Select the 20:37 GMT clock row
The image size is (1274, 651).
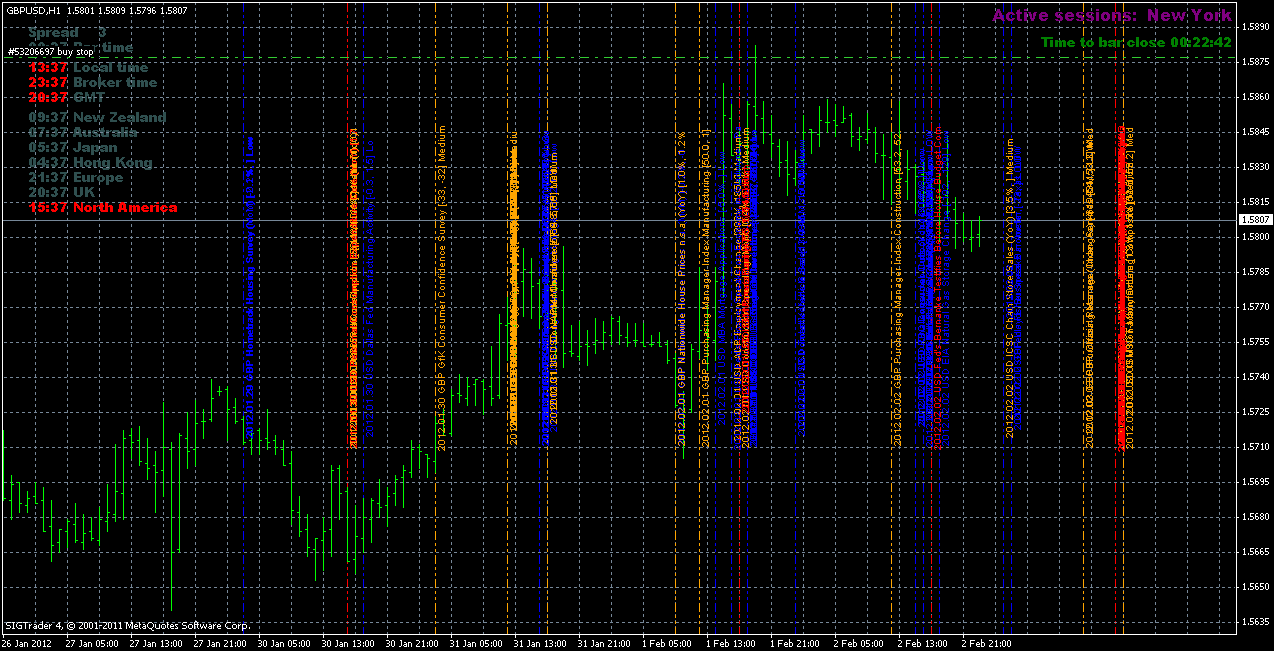click(68, 97)
